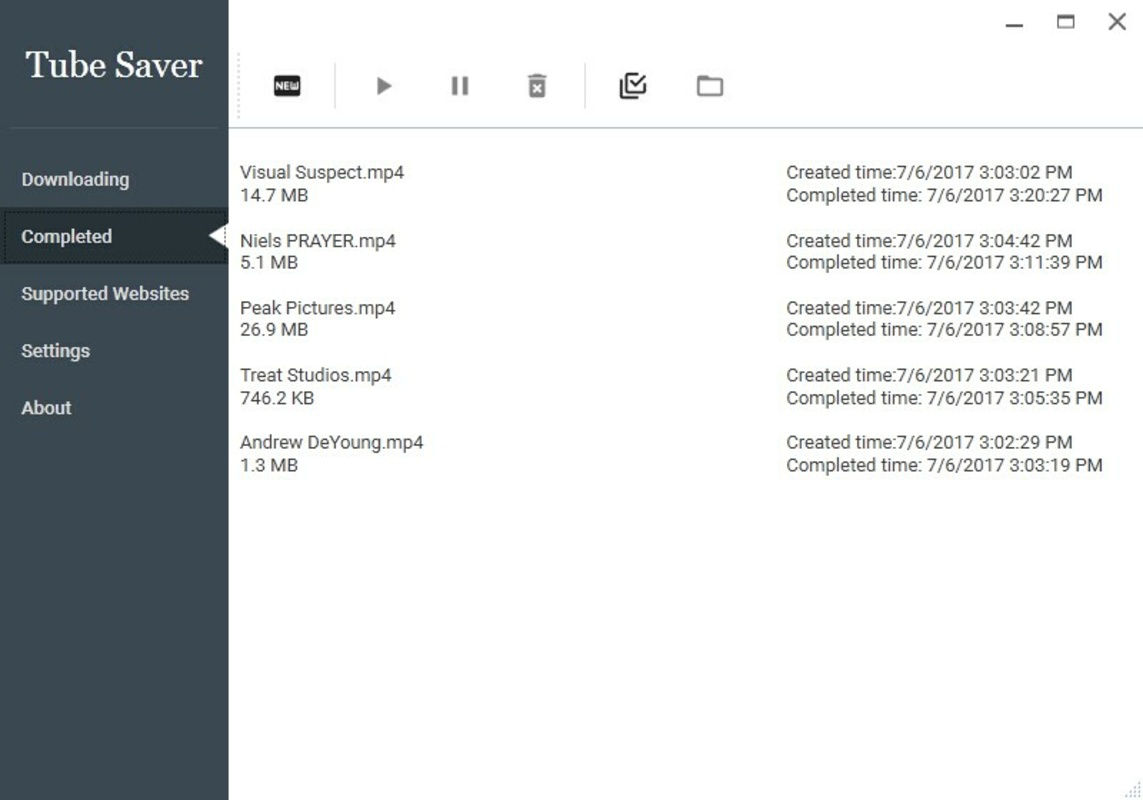The width and height of the screenshot is (1143, 800).
Task: Click Created time 3:03:02 PM
Action: 929,173
